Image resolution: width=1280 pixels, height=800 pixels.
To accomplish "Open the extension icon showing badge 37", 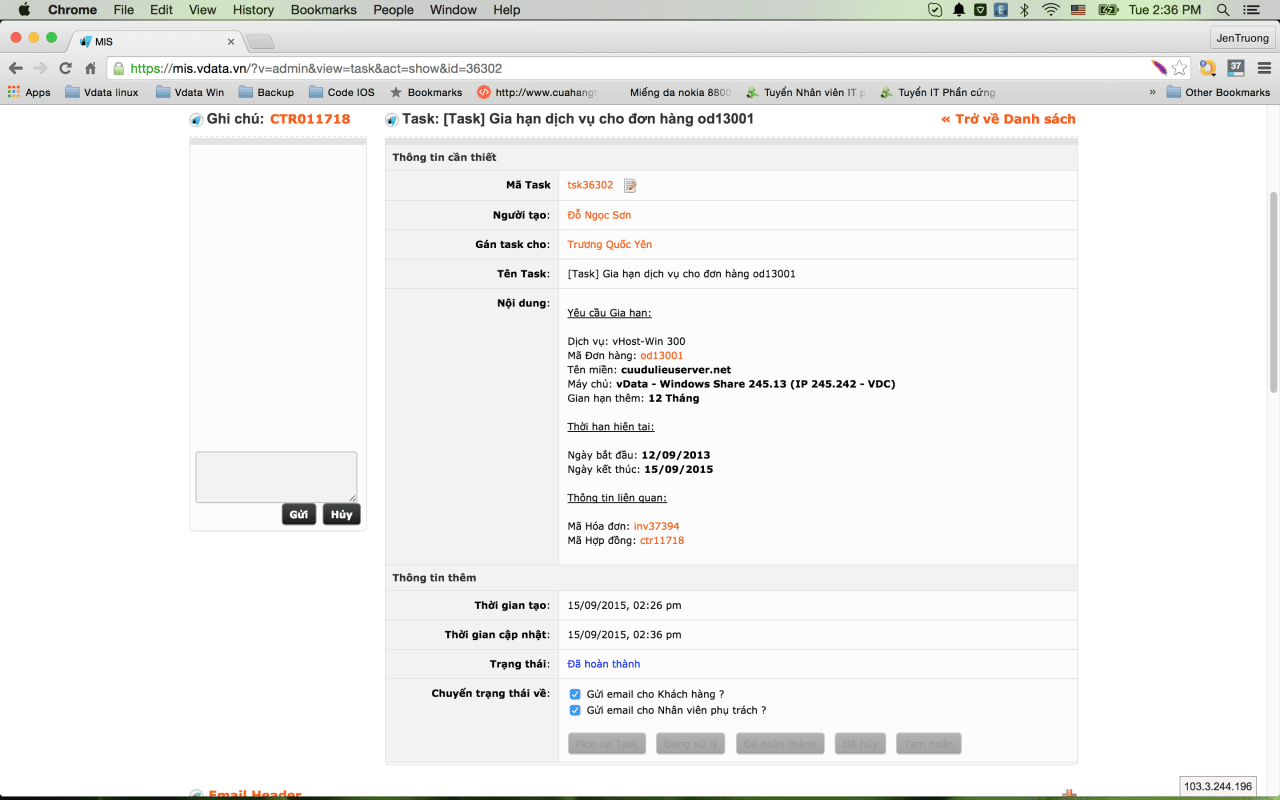I will click(x=1236, y=68).
